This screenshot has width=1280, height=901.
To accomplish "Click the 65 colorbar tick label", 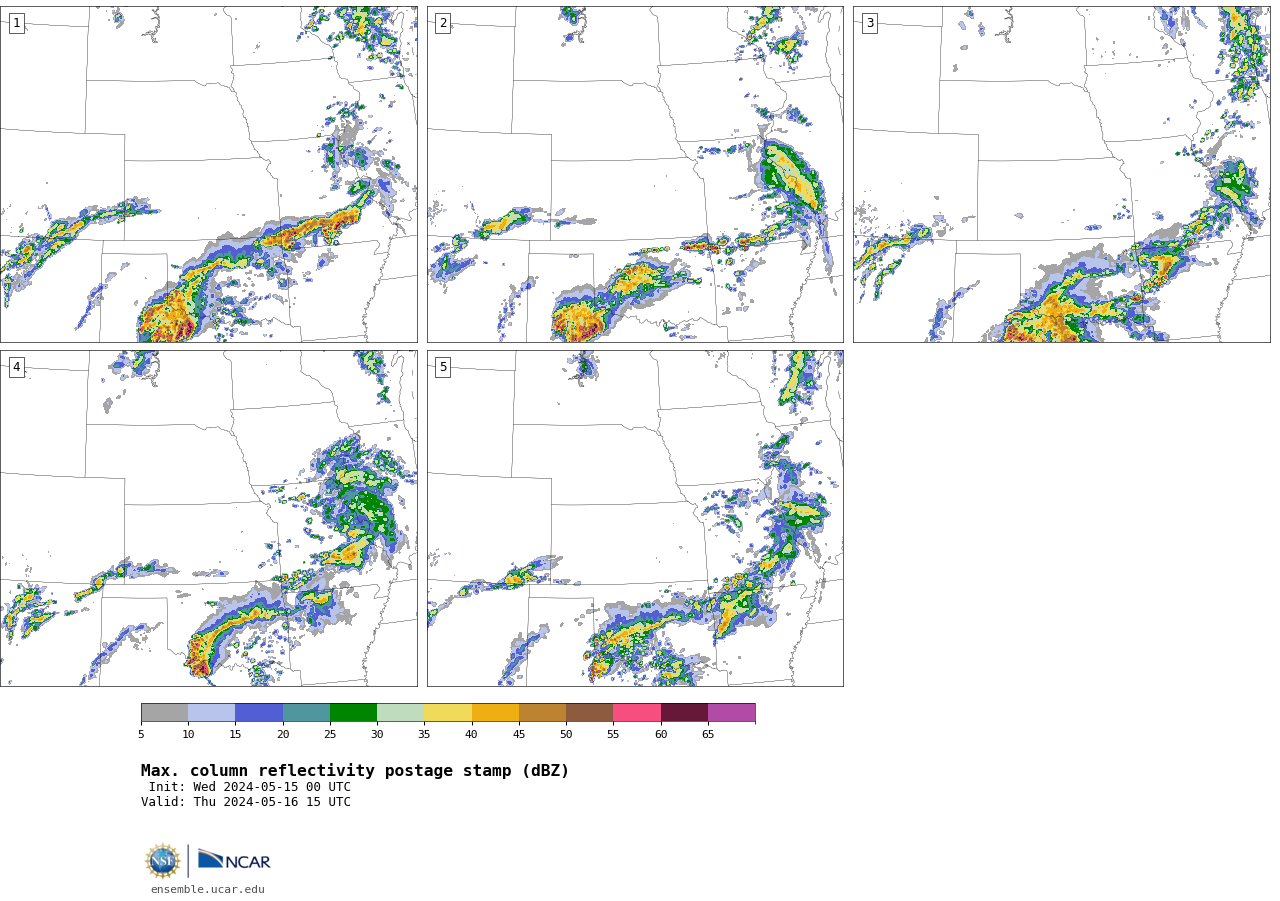I will [x=708, y=735].
